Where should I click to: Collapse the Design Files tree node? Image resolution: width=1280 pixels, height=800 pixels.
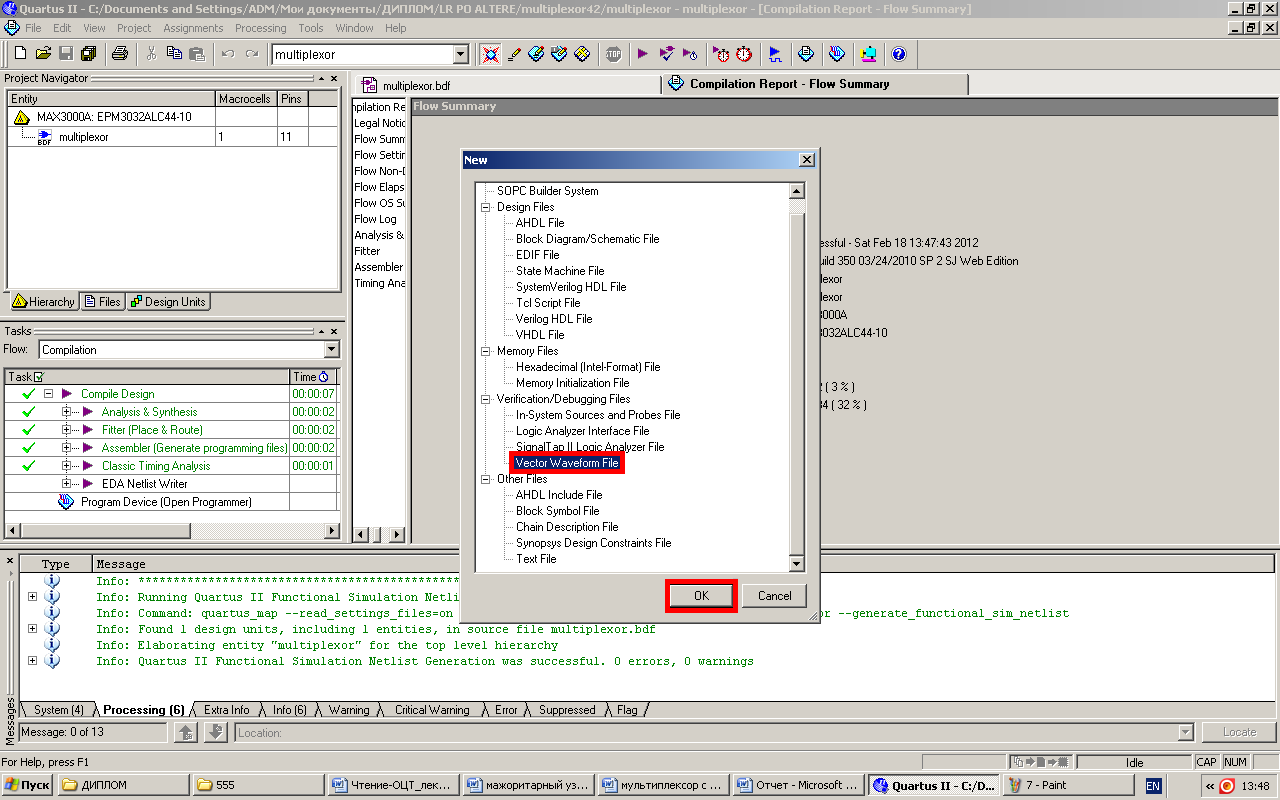[x=486, y=207]
